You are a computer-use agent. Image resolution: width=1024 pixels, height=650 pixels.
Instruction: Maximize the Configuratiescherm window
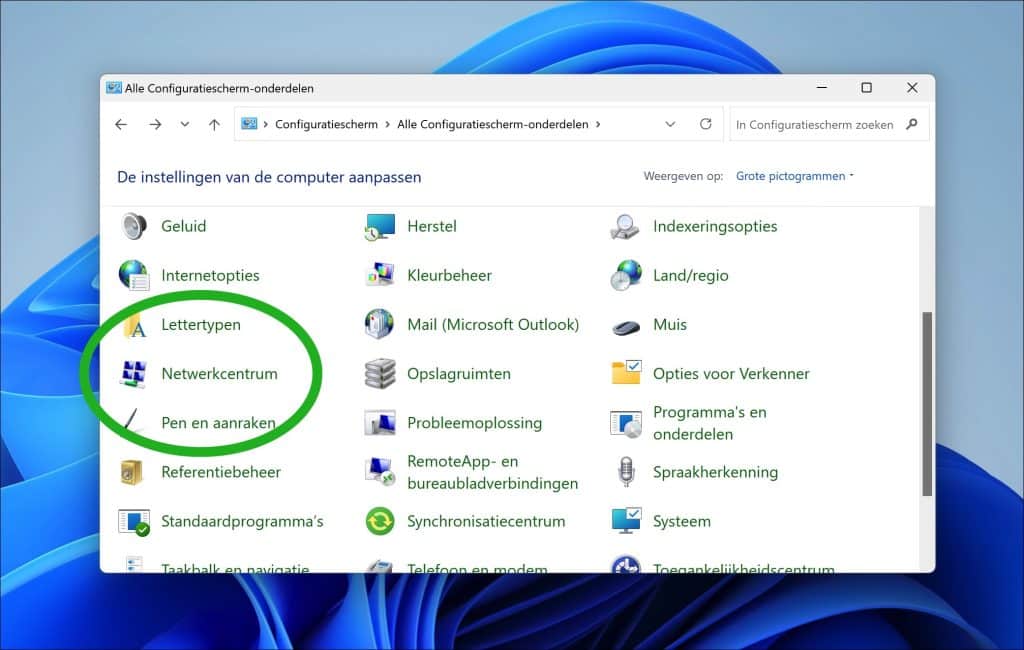[x=867, y=88]
